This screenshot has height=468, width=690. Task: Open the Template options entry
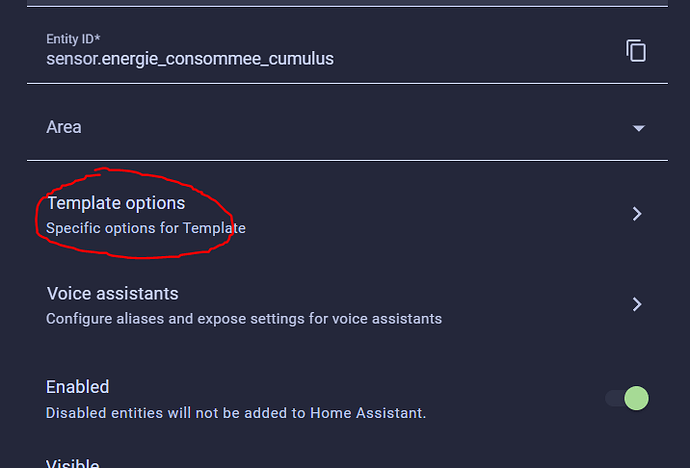tap(116, 204)
